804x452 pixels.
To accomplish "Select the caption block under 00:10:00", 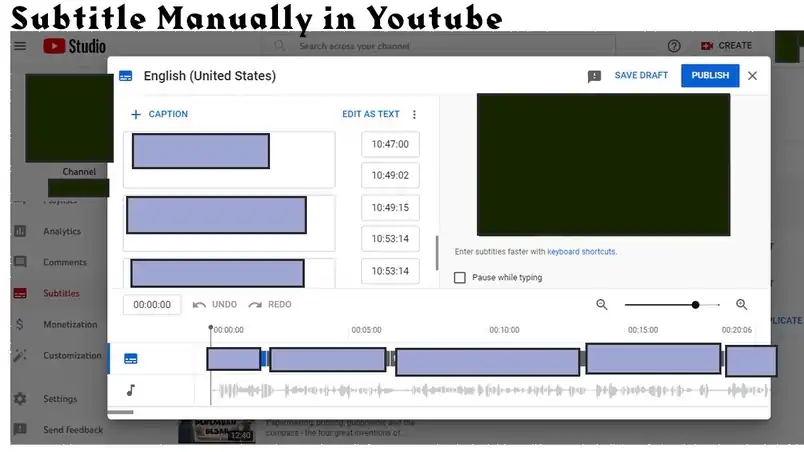I will pyautogui.click(x=488, y=362).
